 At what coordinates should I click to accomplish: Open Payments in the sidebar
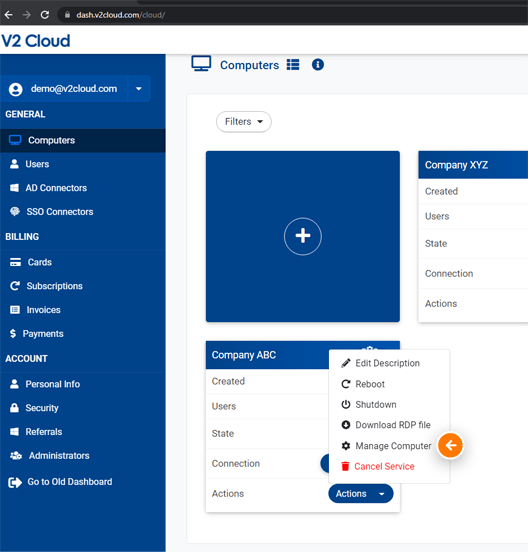click(83, 334)
